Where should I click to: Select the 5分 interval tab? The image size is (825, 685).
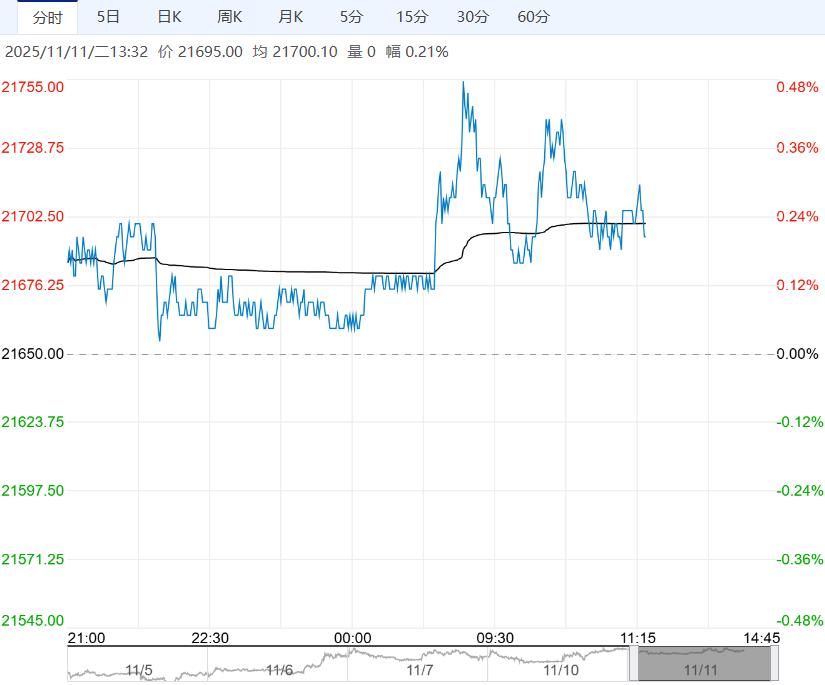pos(352,17)
